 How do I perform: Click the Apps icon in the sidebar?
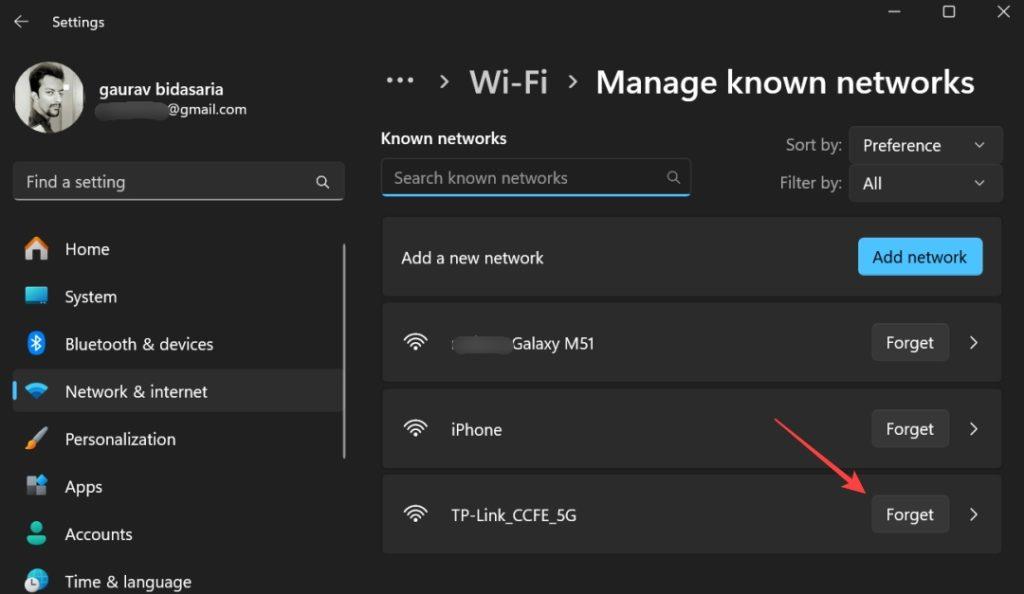coord(37,486)
